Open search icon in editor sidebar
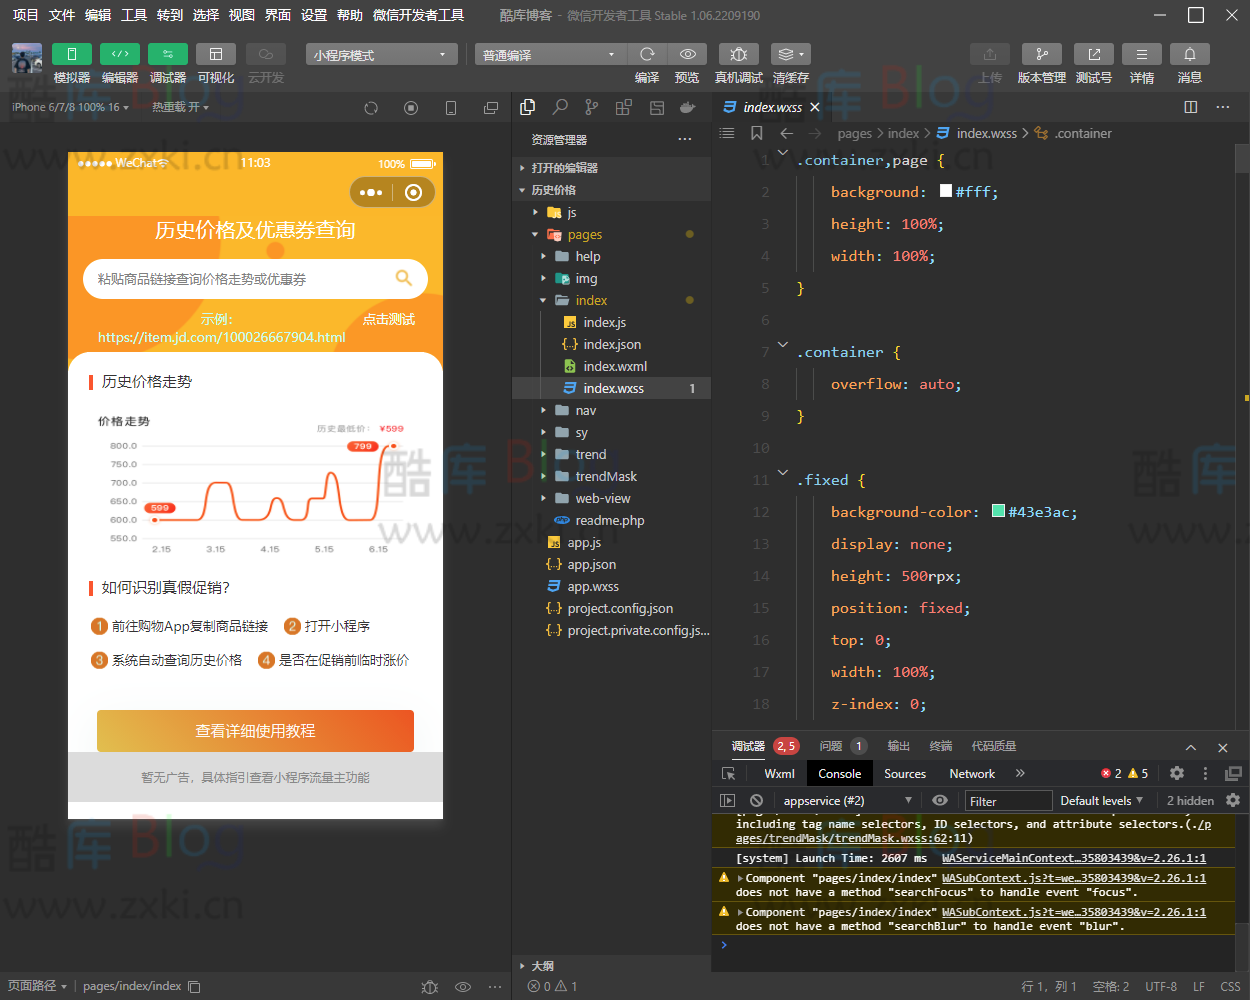 point(560,107)
